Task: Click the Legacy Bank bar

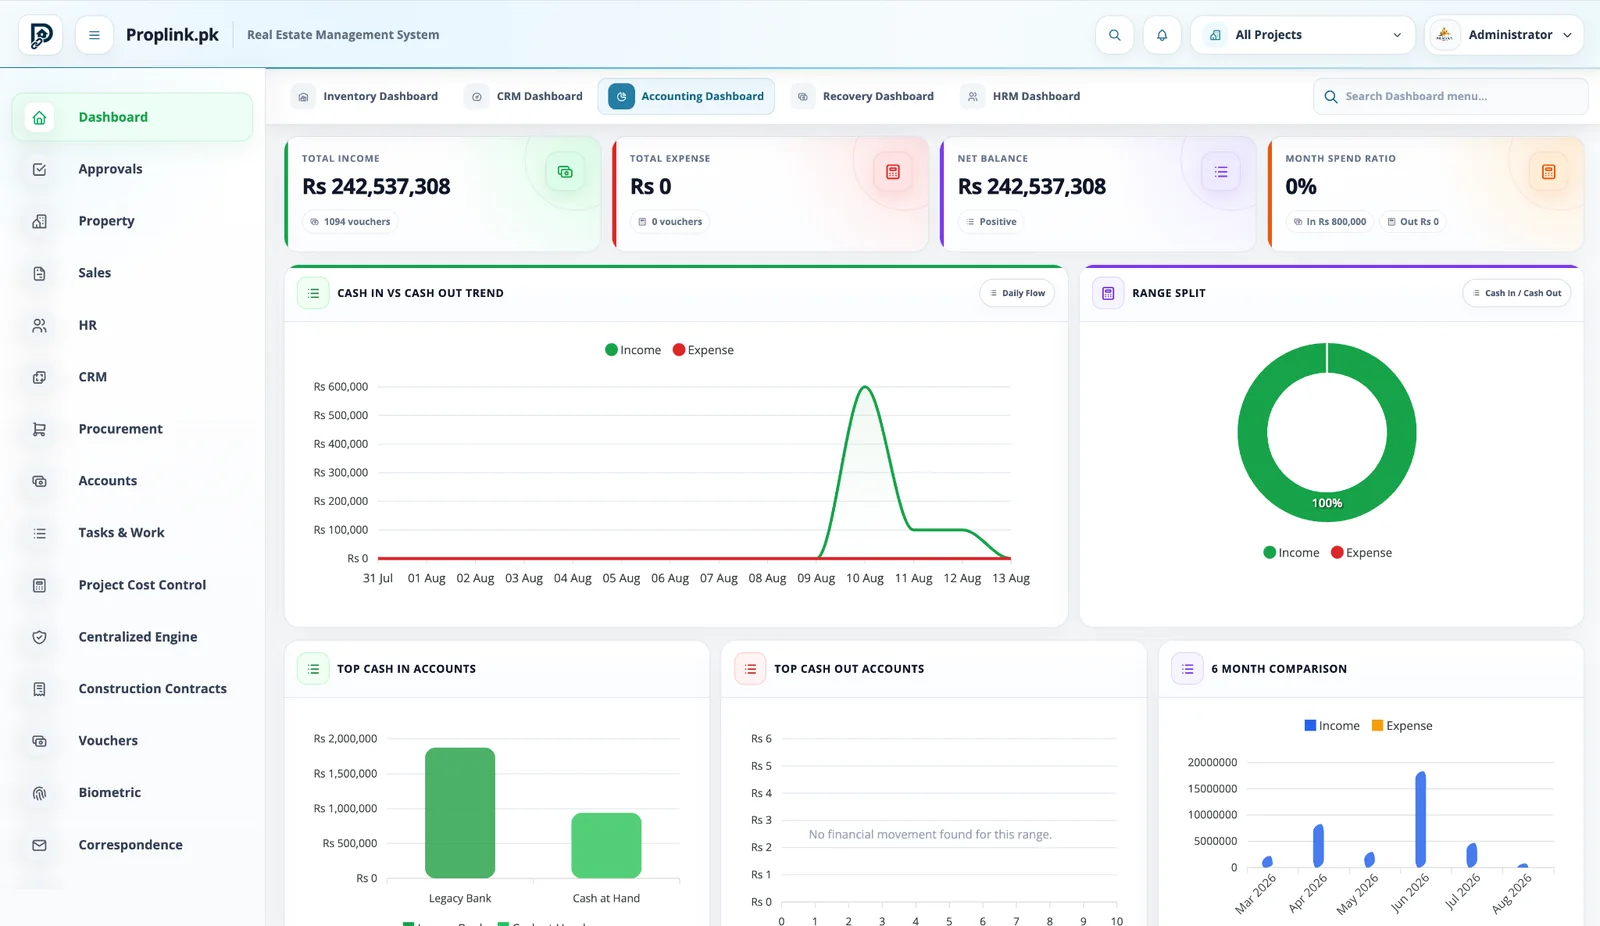Action: pyautogui.click(x=460, y=813)
